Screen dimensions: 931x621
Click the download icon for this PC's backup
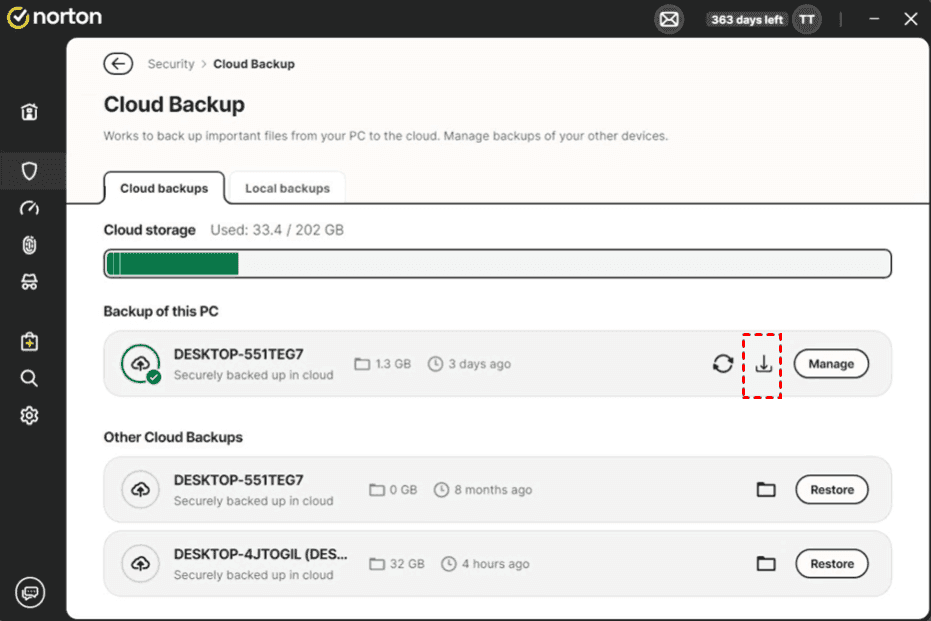(x=763, y=364)
